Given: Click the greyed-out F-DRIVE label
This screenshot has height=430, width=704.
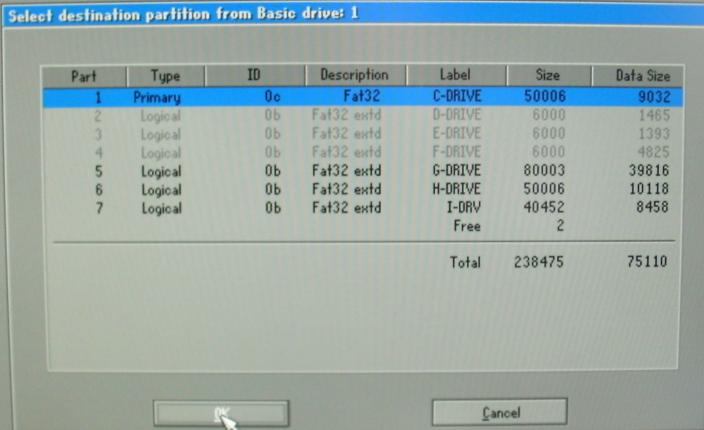Looking at the screenshot, I should coord(457,152).
